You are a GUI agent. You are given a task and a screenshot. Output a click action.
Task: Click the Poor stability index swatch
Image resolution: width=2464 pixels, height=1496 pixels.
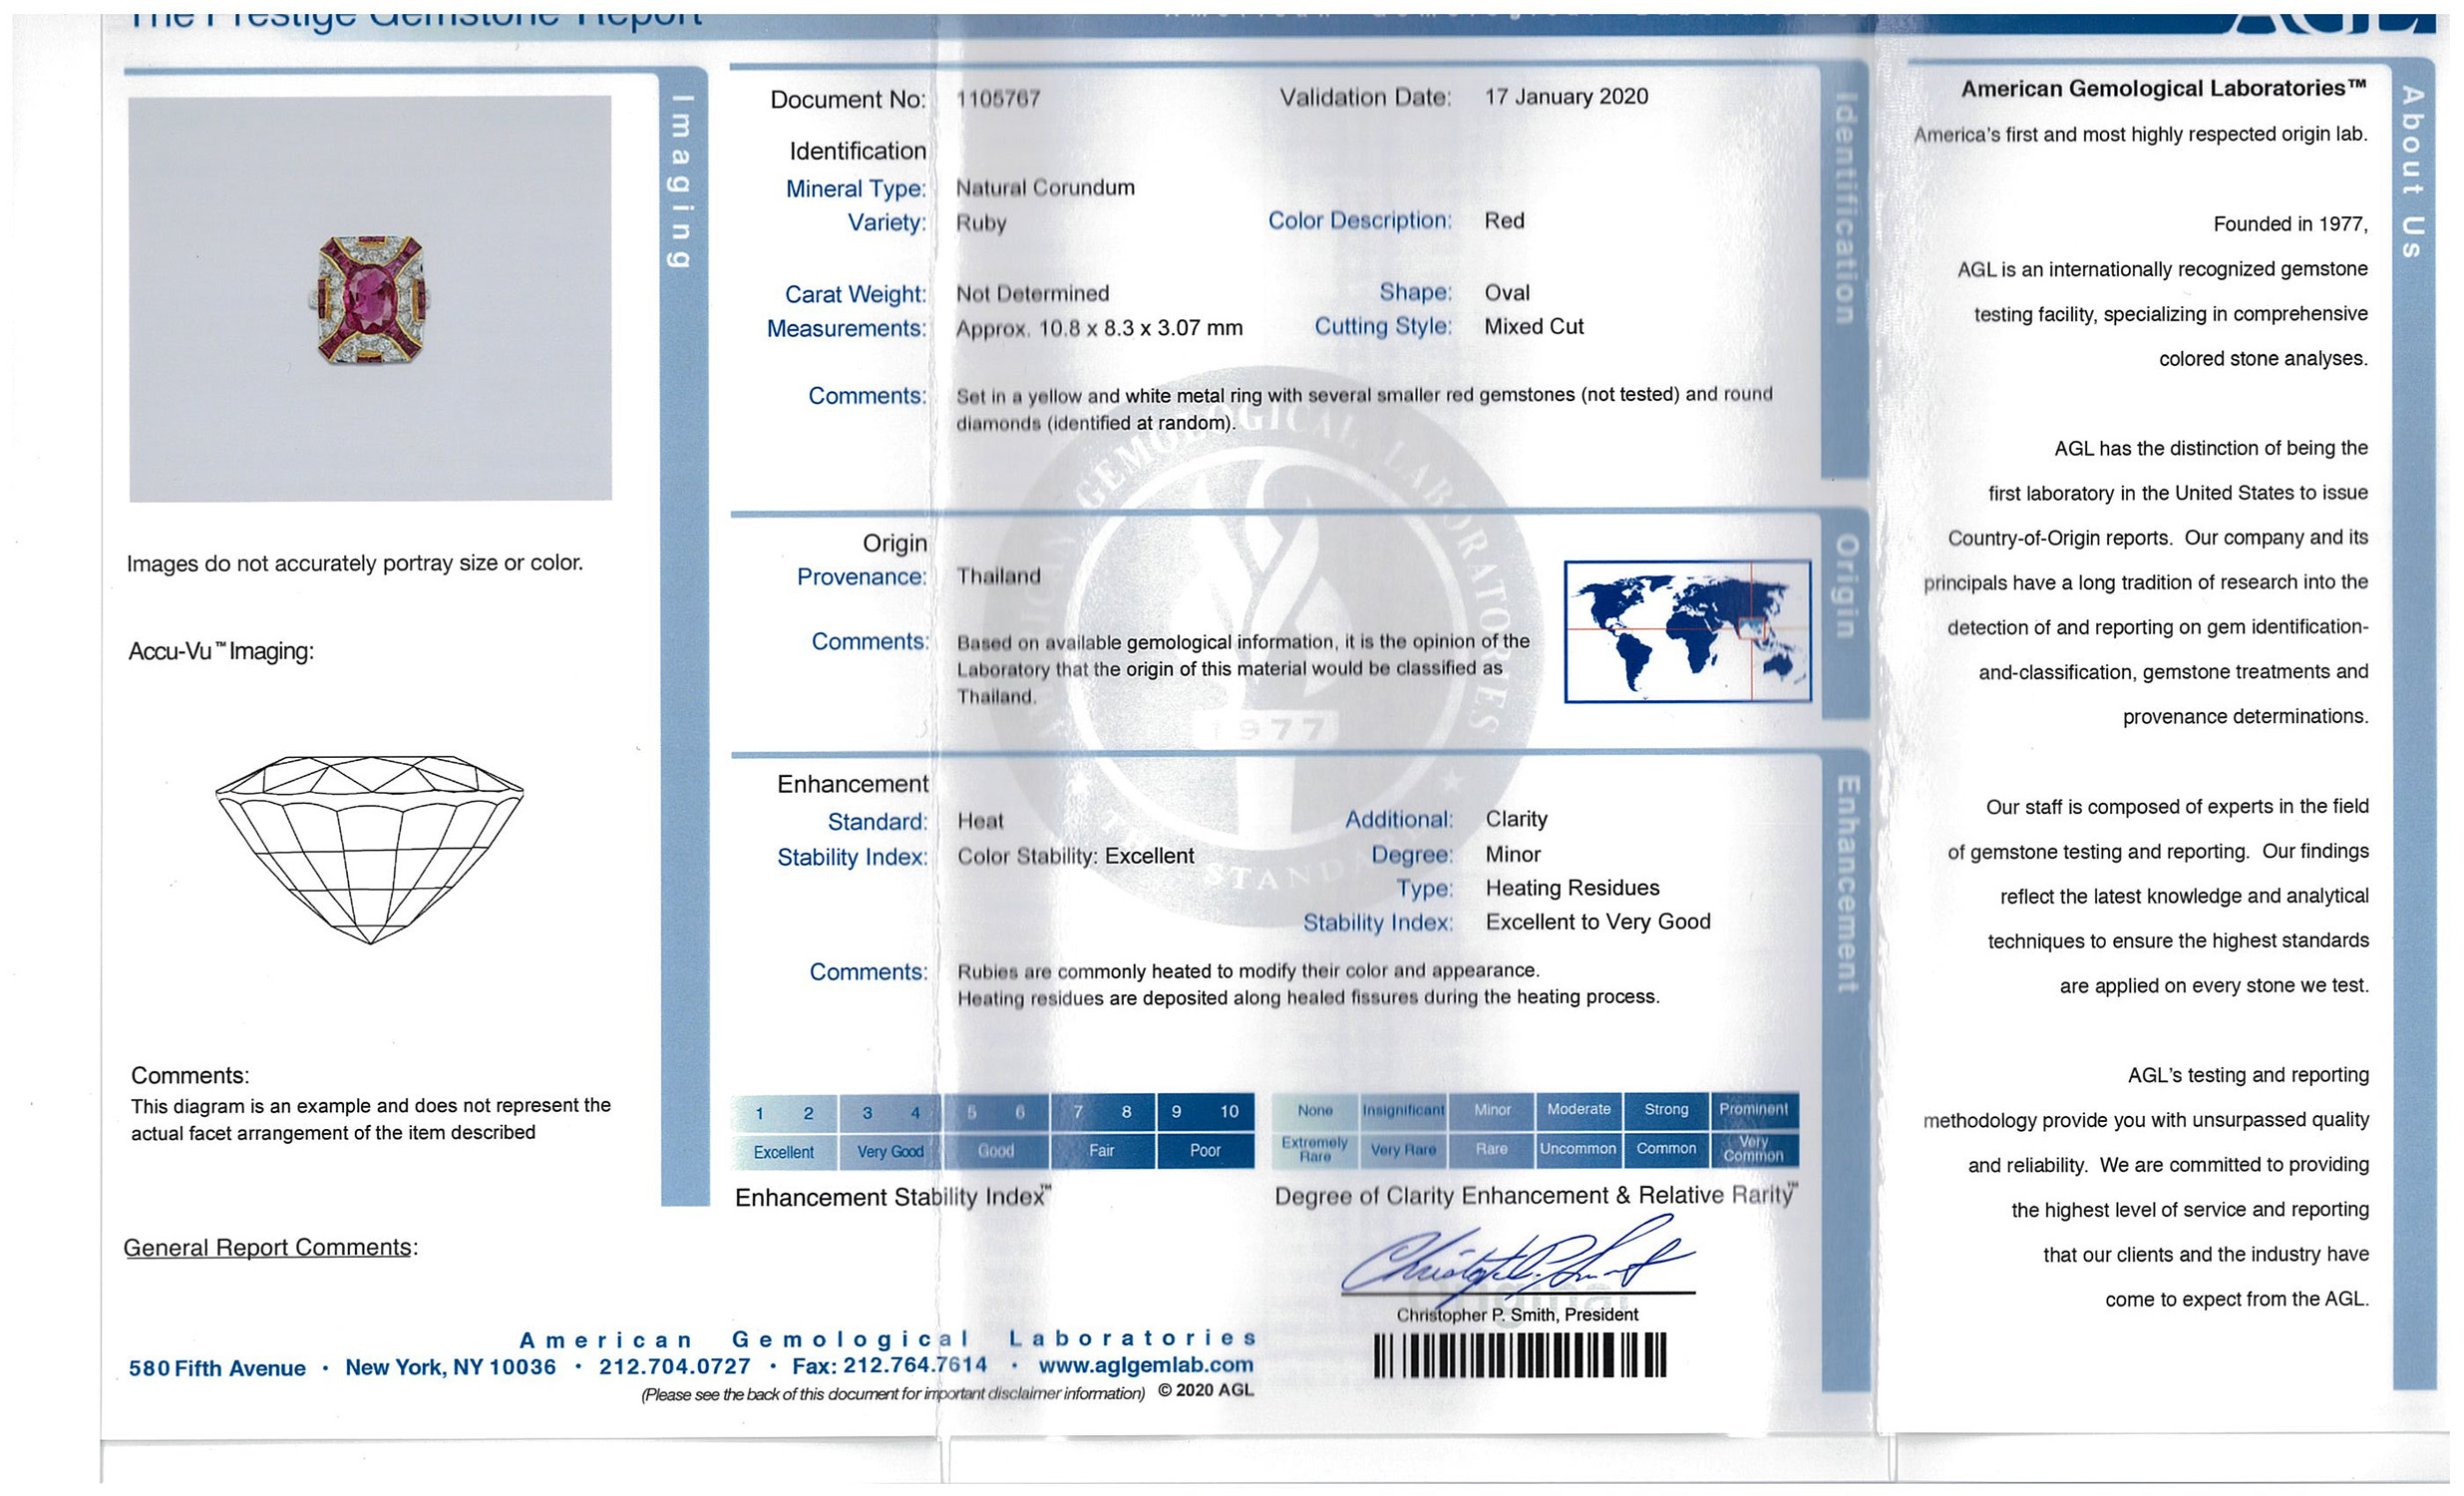click(1205, 1151)
